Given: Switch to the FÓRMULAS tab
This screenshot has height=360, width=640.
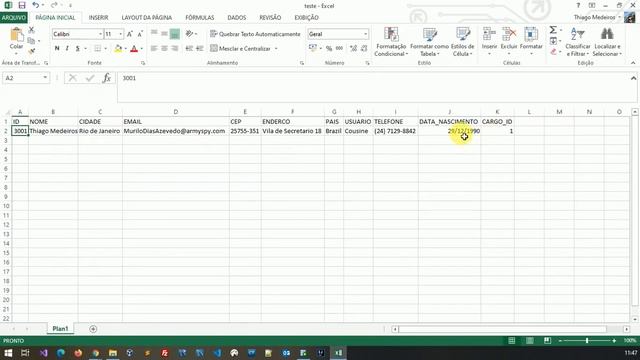Looking at the screenshot, I should 200,18.
